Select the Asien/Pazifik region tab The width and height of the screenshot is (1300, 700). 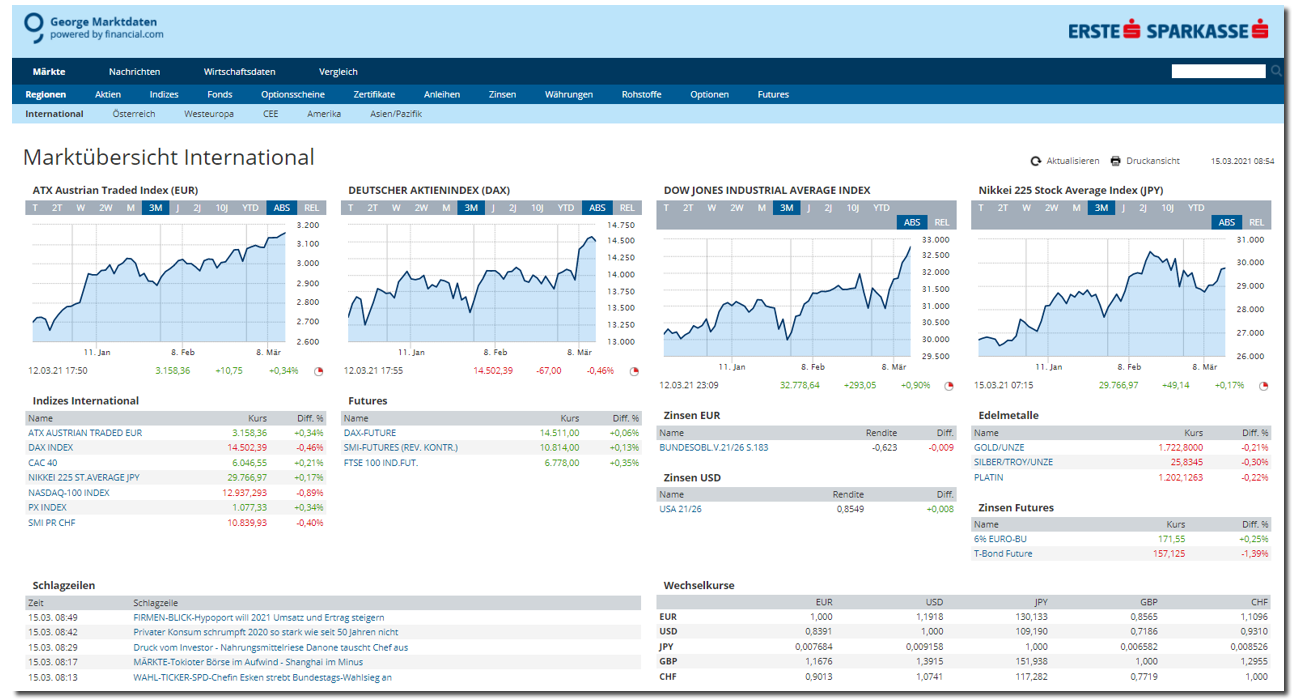(396, 114)
